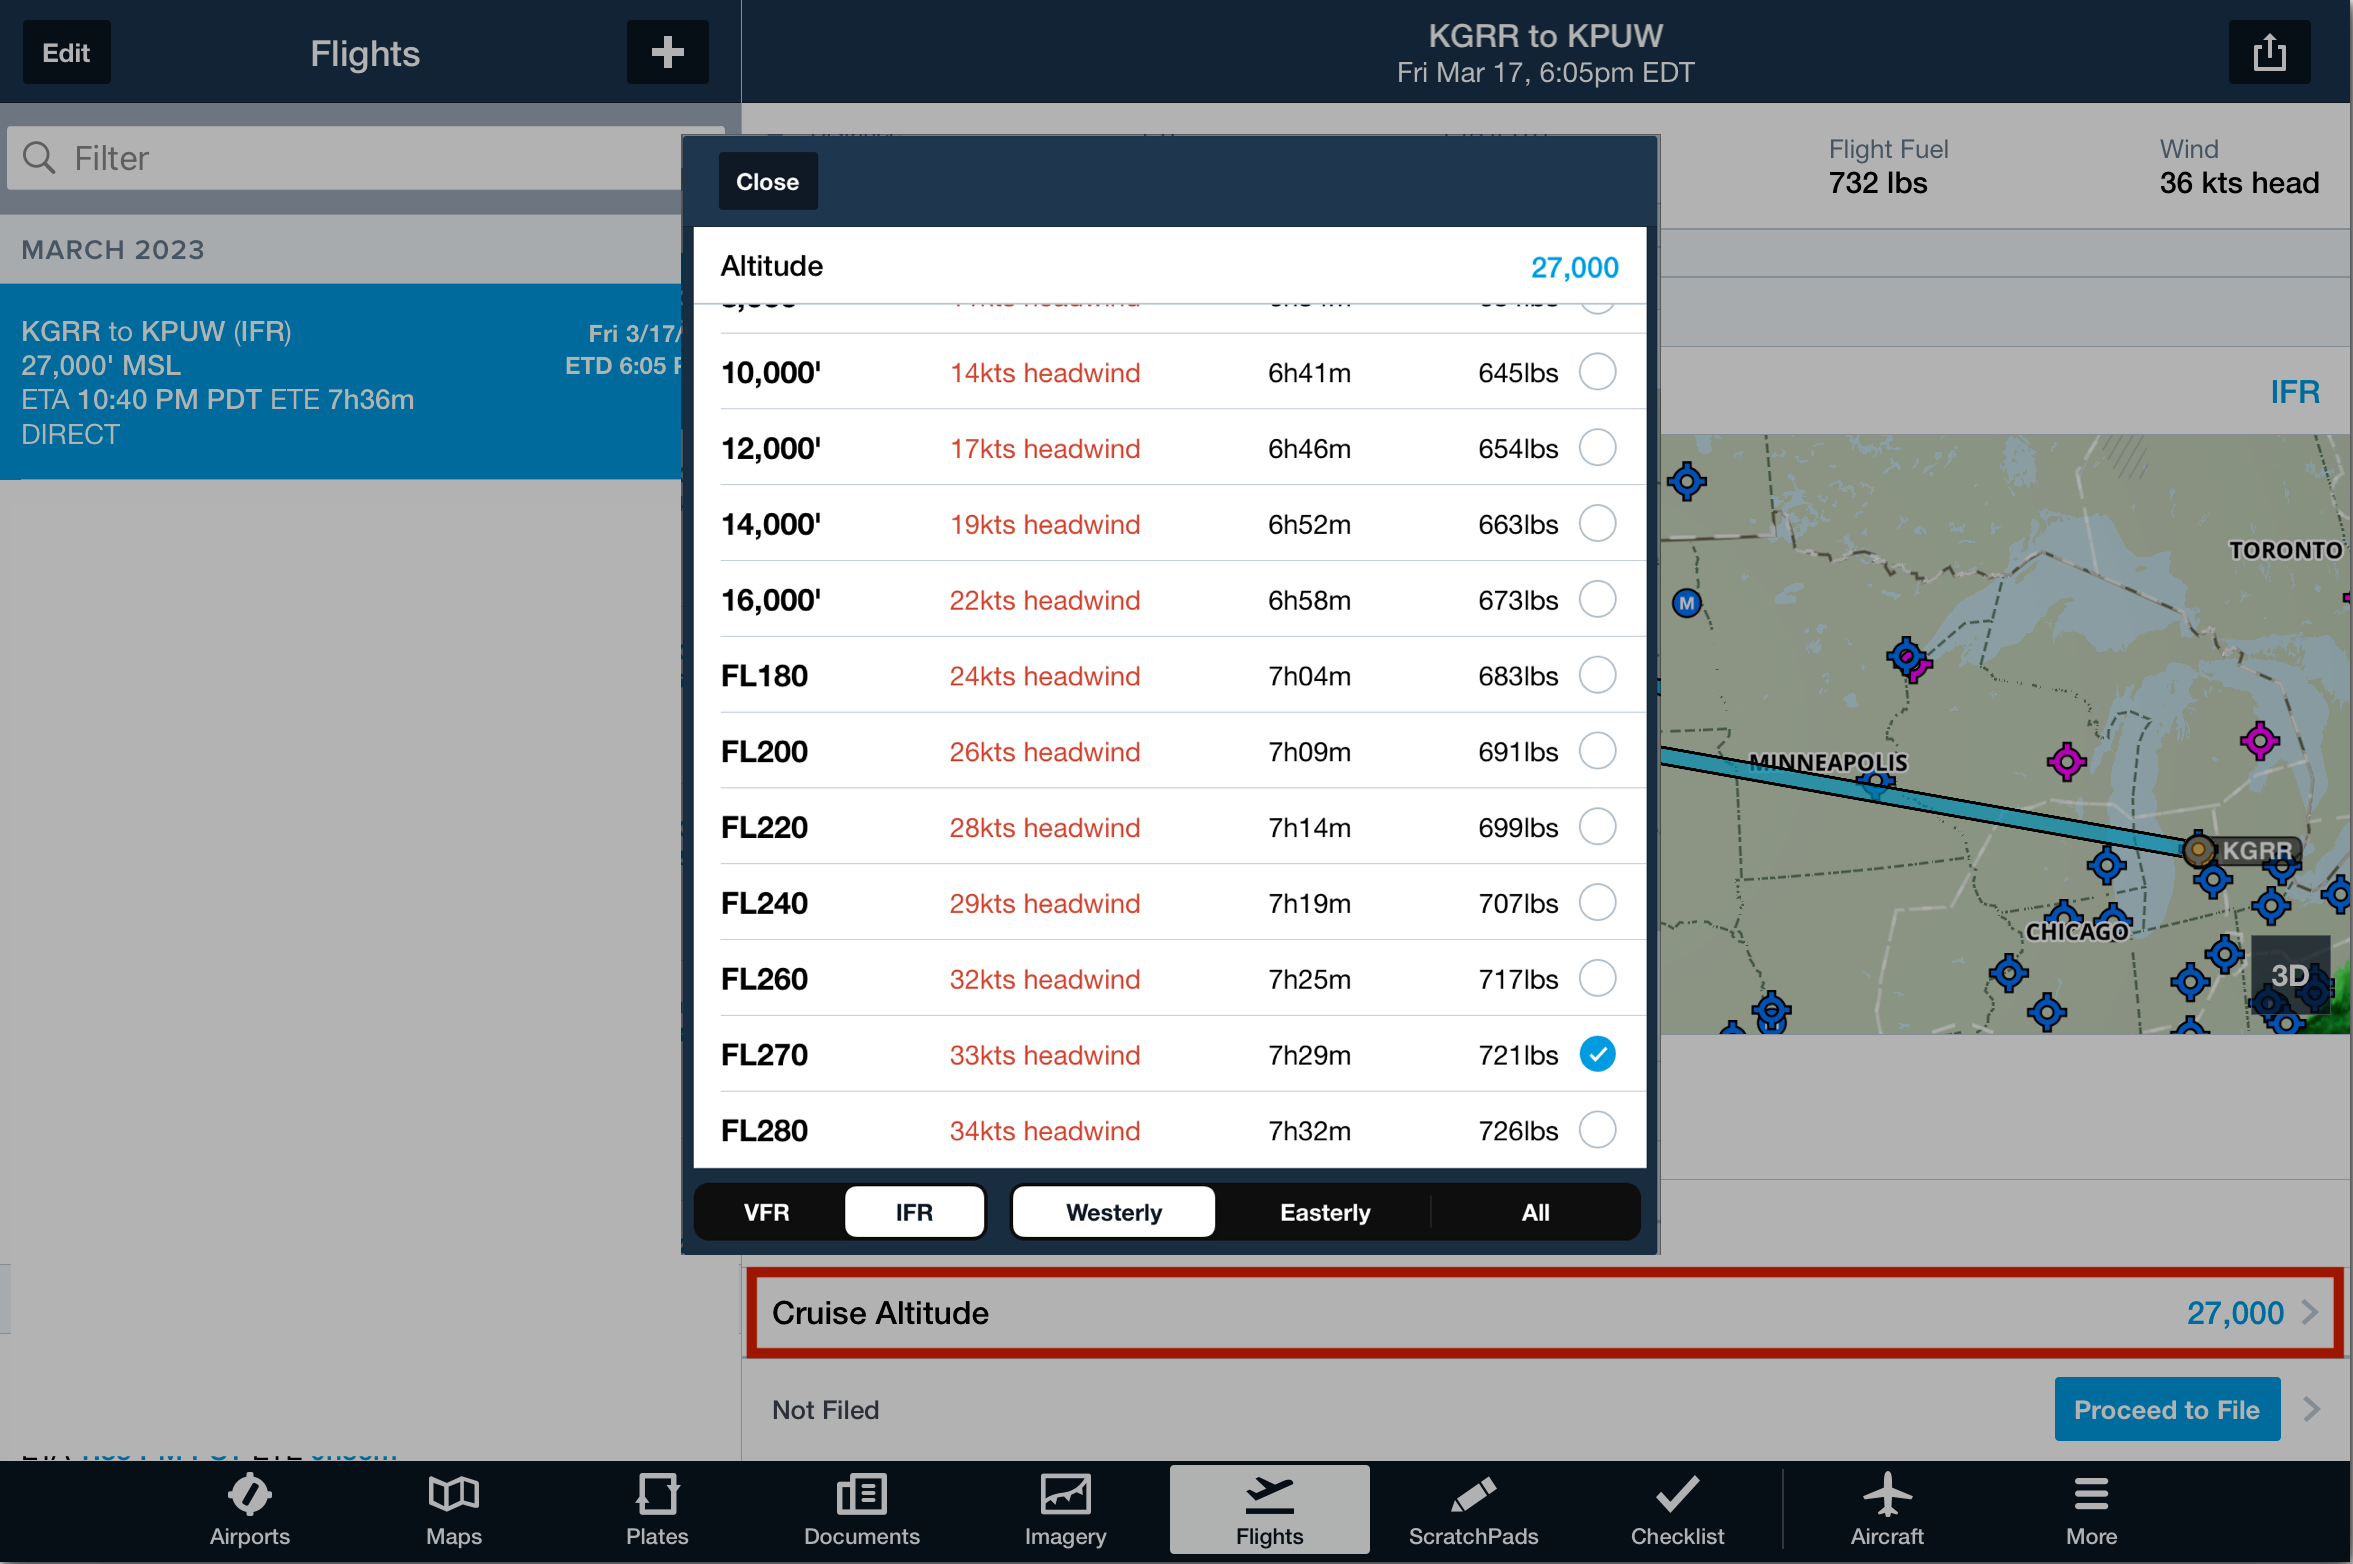2353x1564 pixels.
Task: Open the More menu tab
Action: [x=2091, y=1510]
